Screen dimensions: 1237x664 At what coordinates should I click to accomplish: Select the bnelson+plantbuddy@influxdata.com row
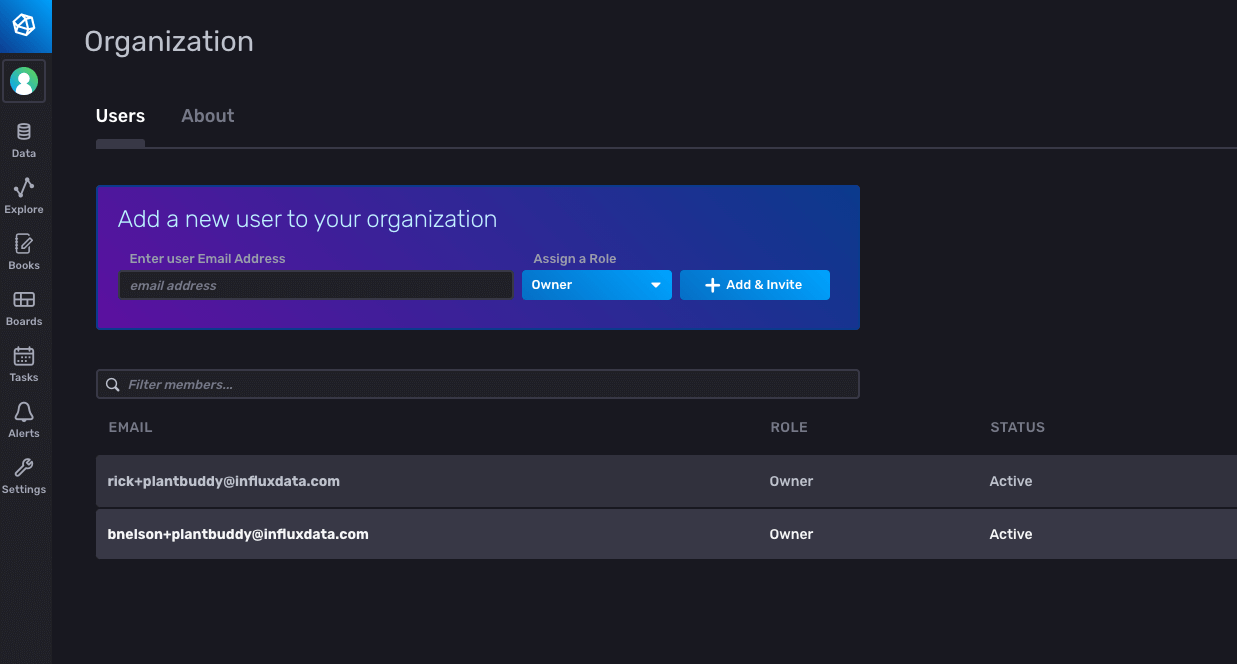point(237,534)
